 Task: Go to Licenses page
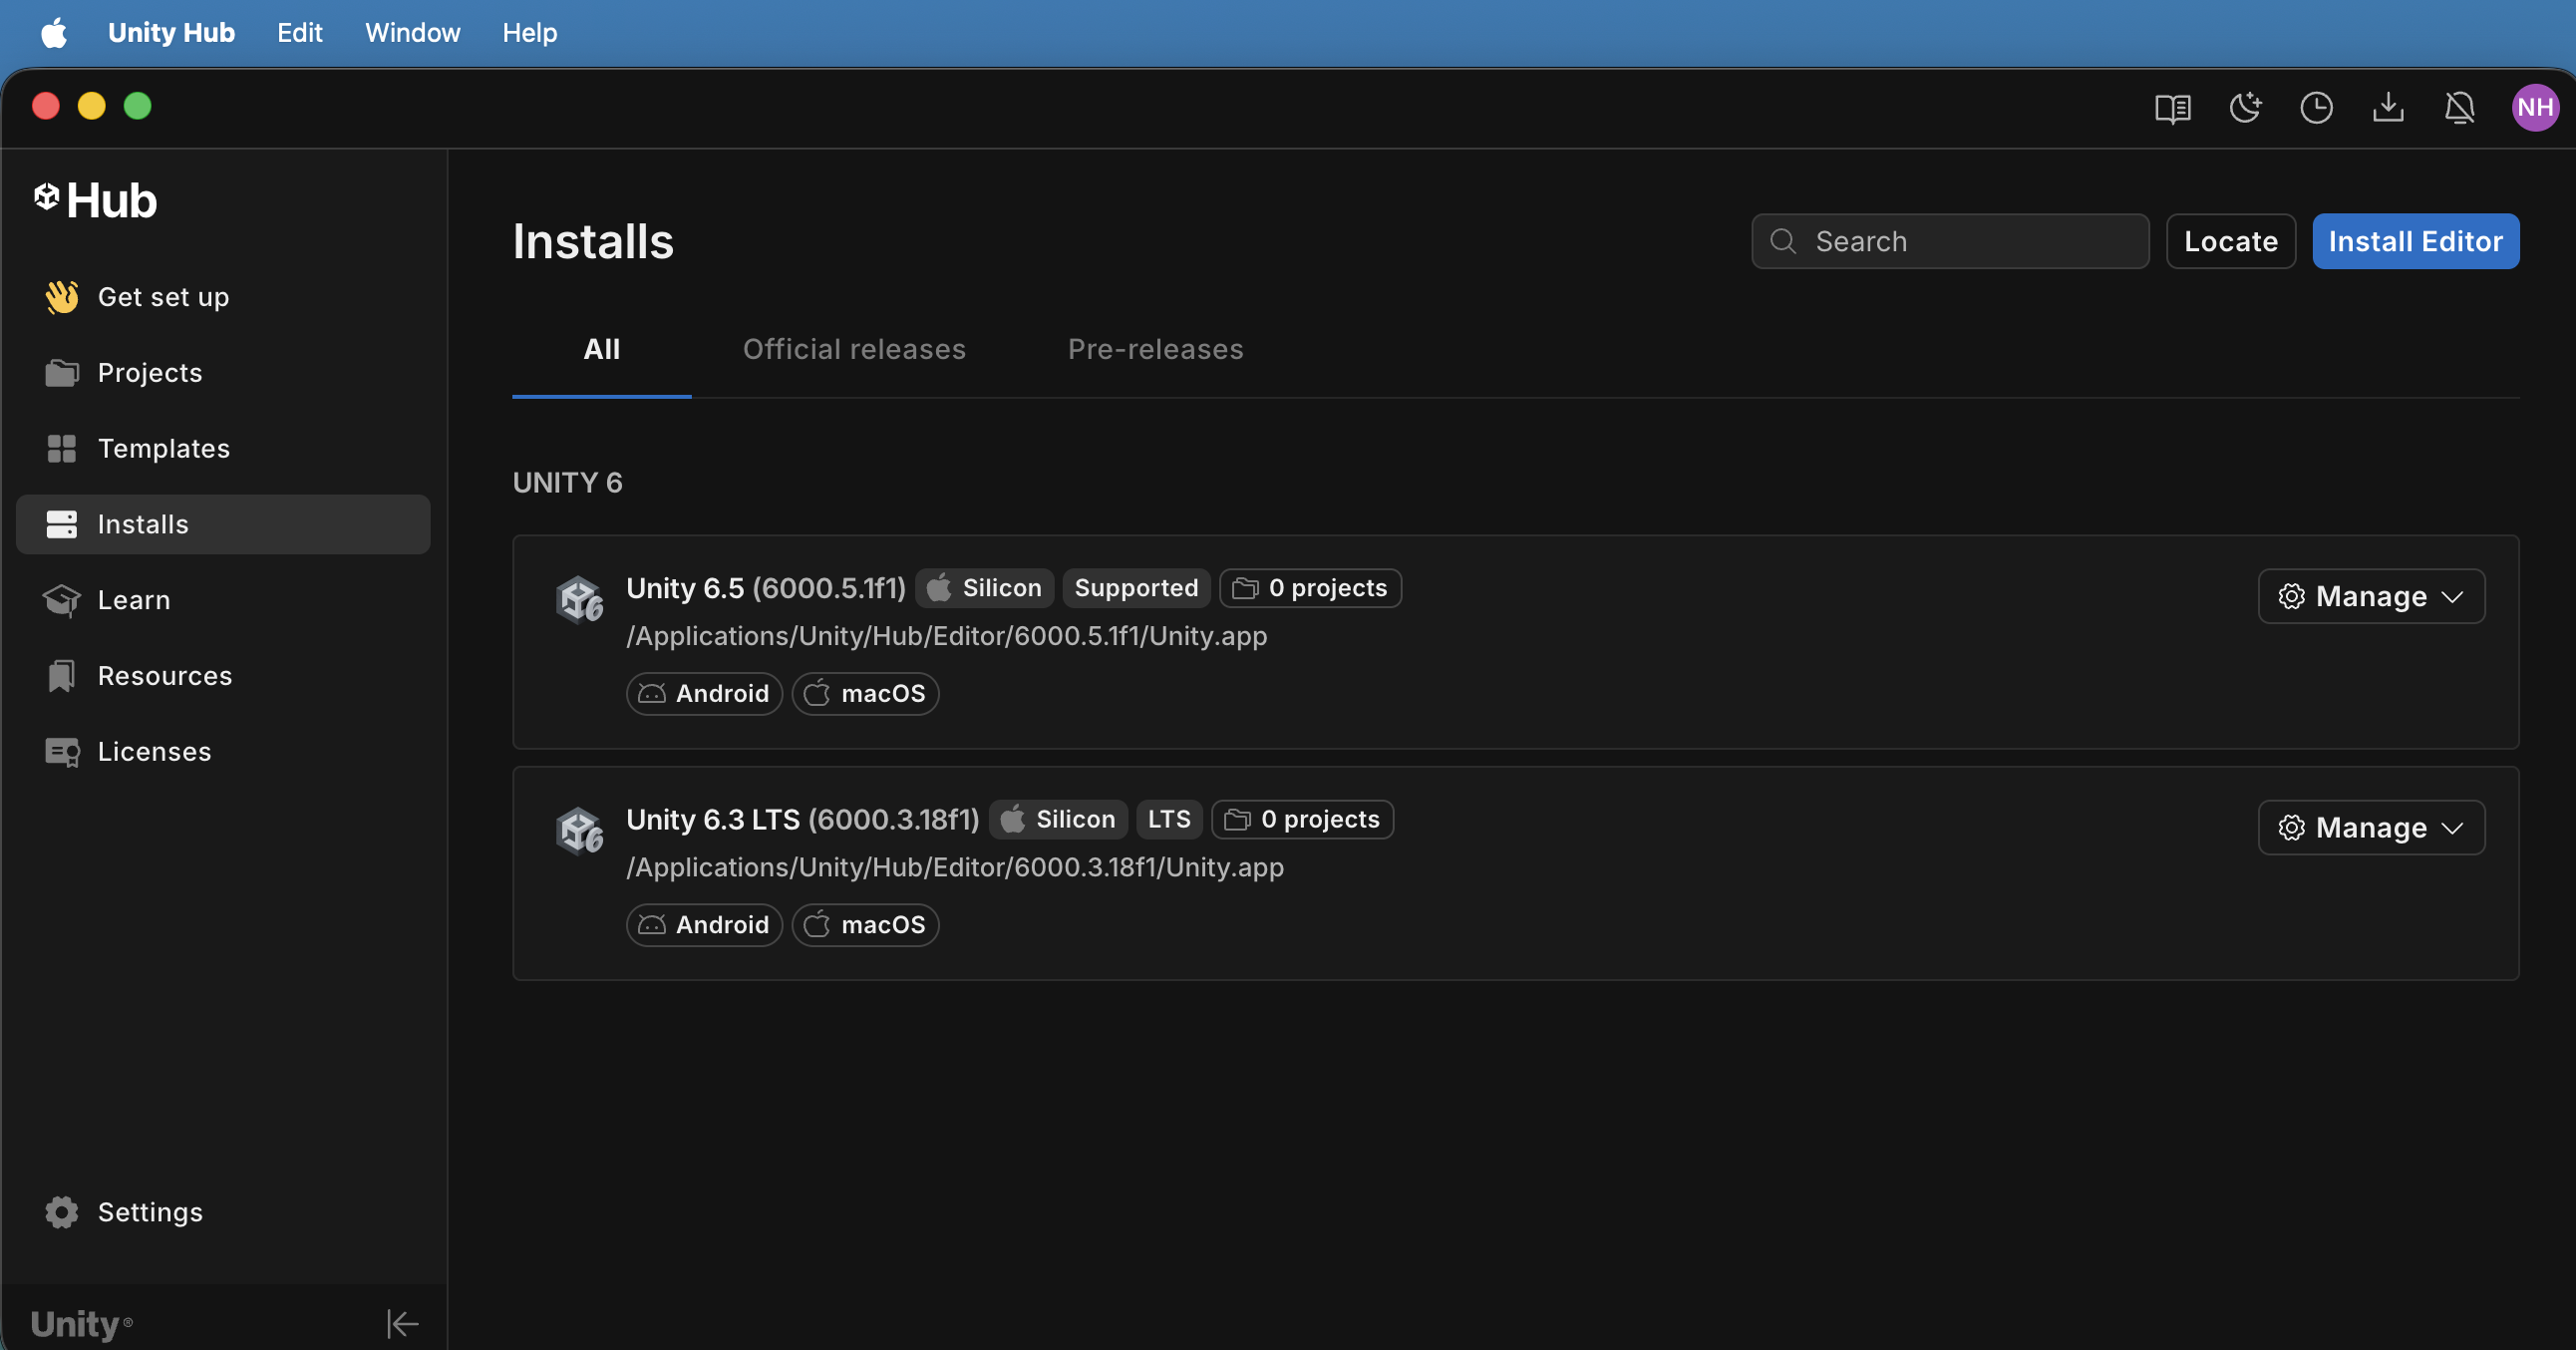223,752
